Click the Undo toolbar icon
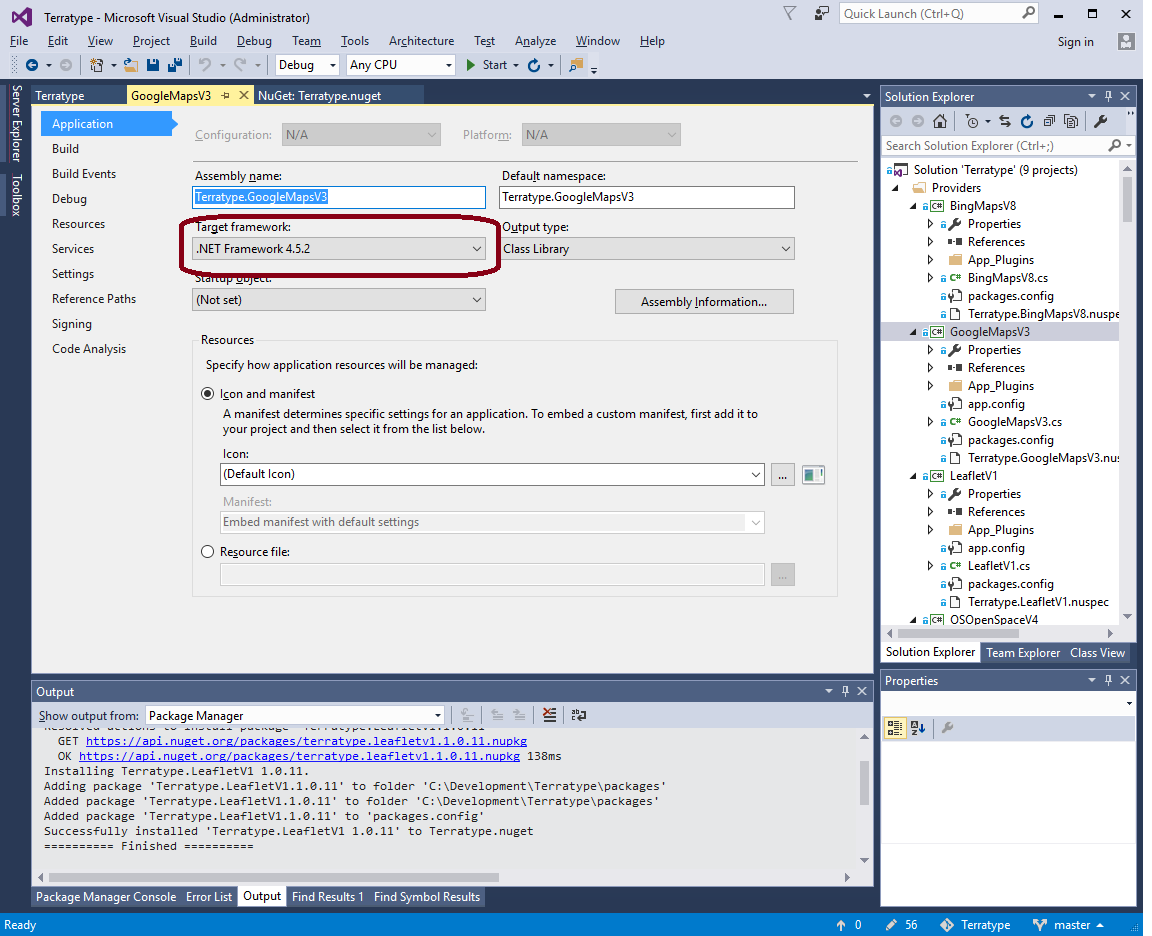Image resolution: width=1152 pixels, height=936 pixels. (205, 65)
